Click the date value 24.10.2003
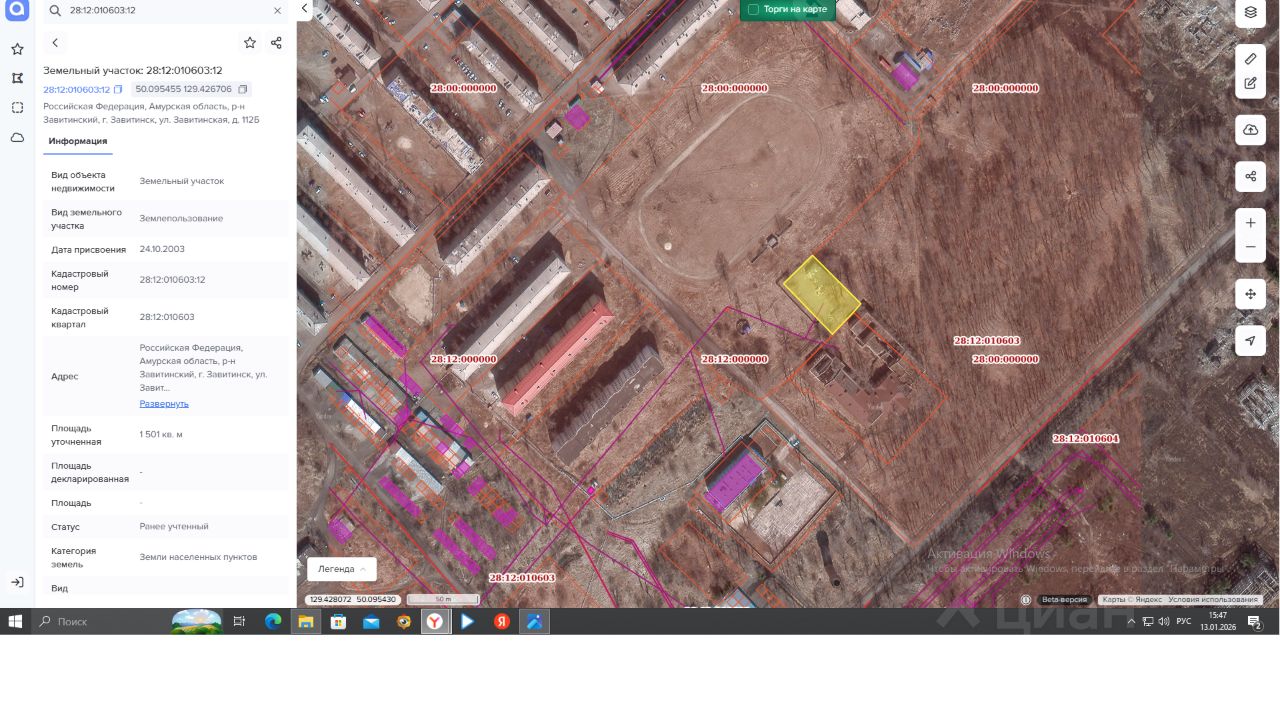 click(x=162, y=249)
